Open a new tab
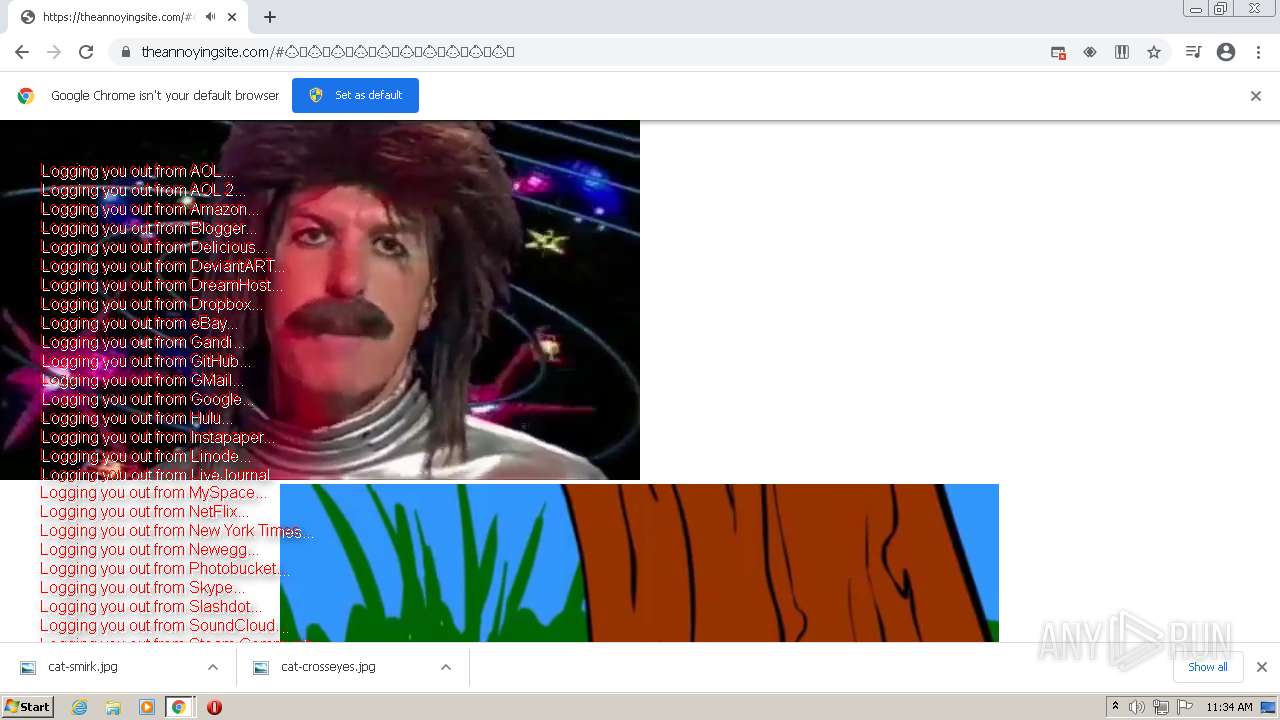The image size is (1280, 720). tap(270, 17)
